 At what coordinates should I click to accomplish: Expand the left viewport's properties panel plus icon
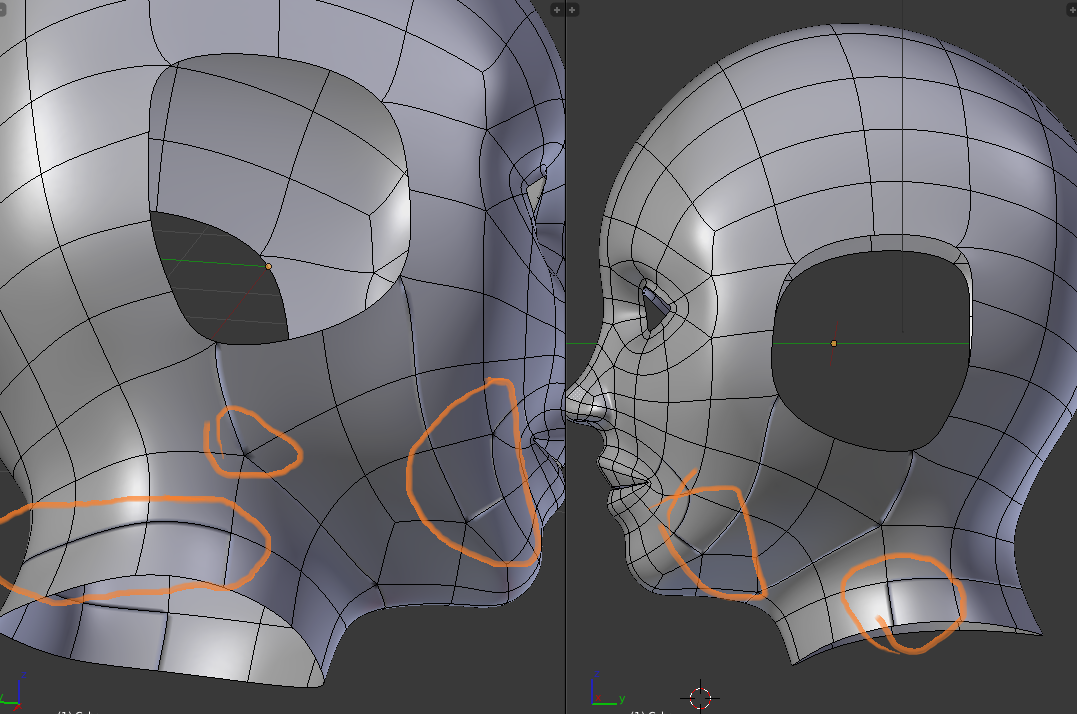(x=557, y=9)
